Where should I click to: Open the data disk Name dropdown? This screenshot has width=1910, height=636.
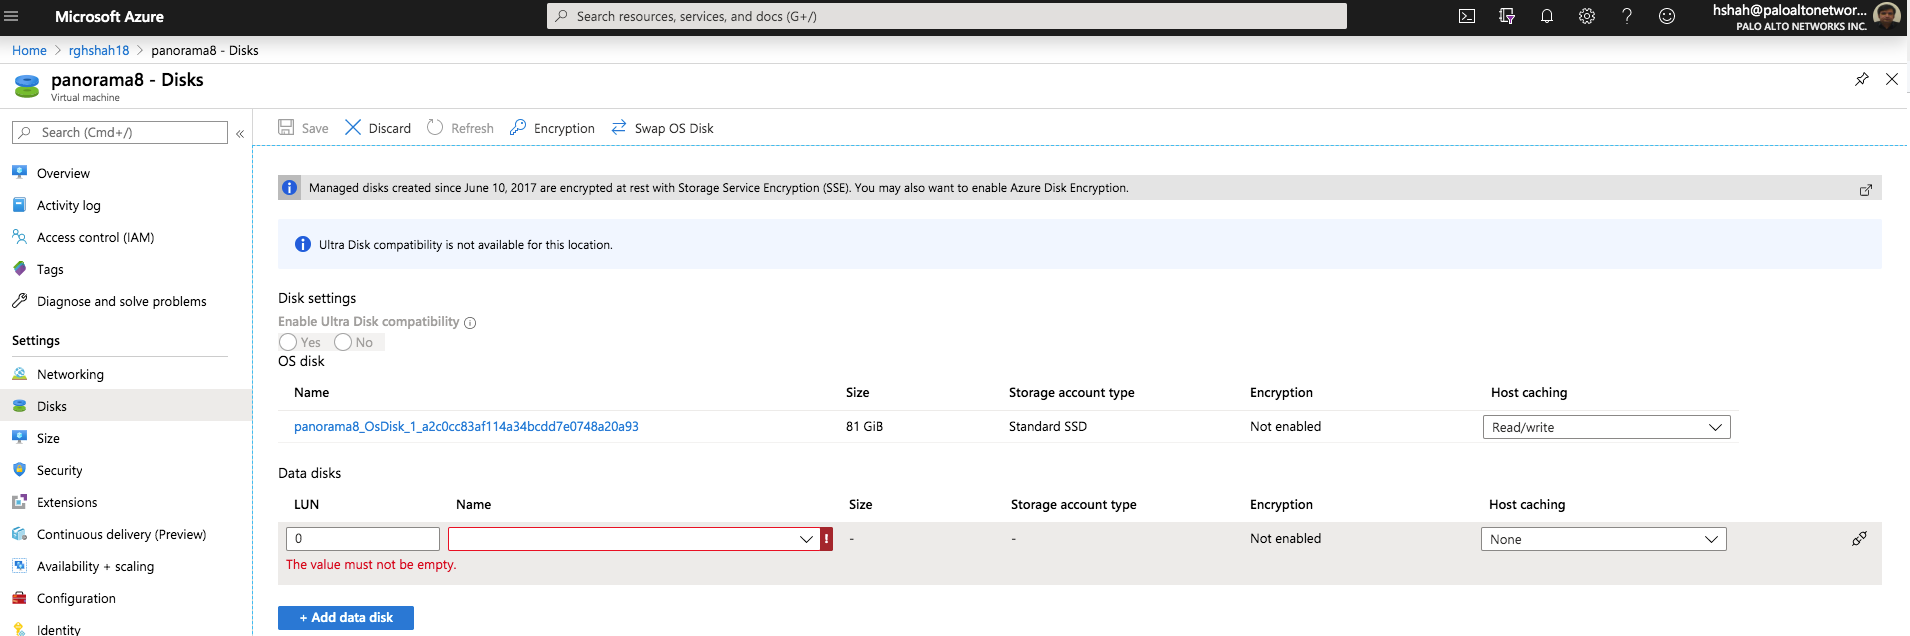click(633, 539)
